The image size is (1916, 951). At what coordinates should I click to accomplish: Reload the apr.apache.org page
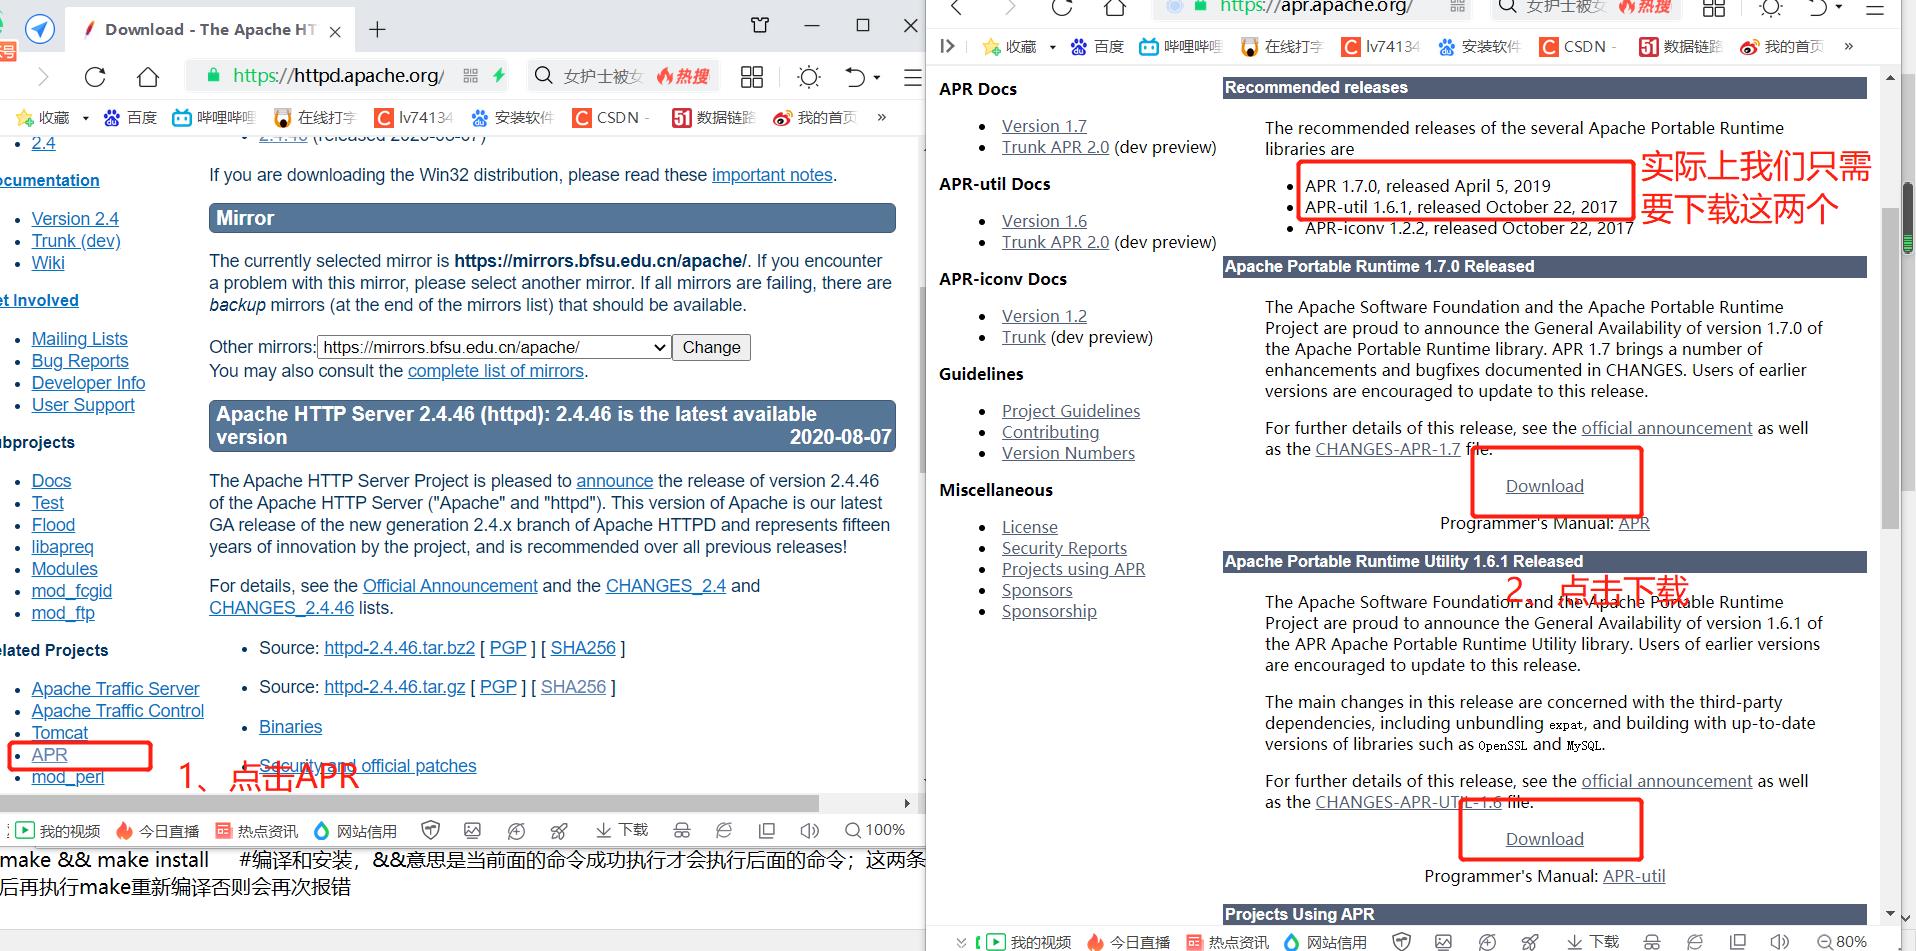[x=1062, y=8]
